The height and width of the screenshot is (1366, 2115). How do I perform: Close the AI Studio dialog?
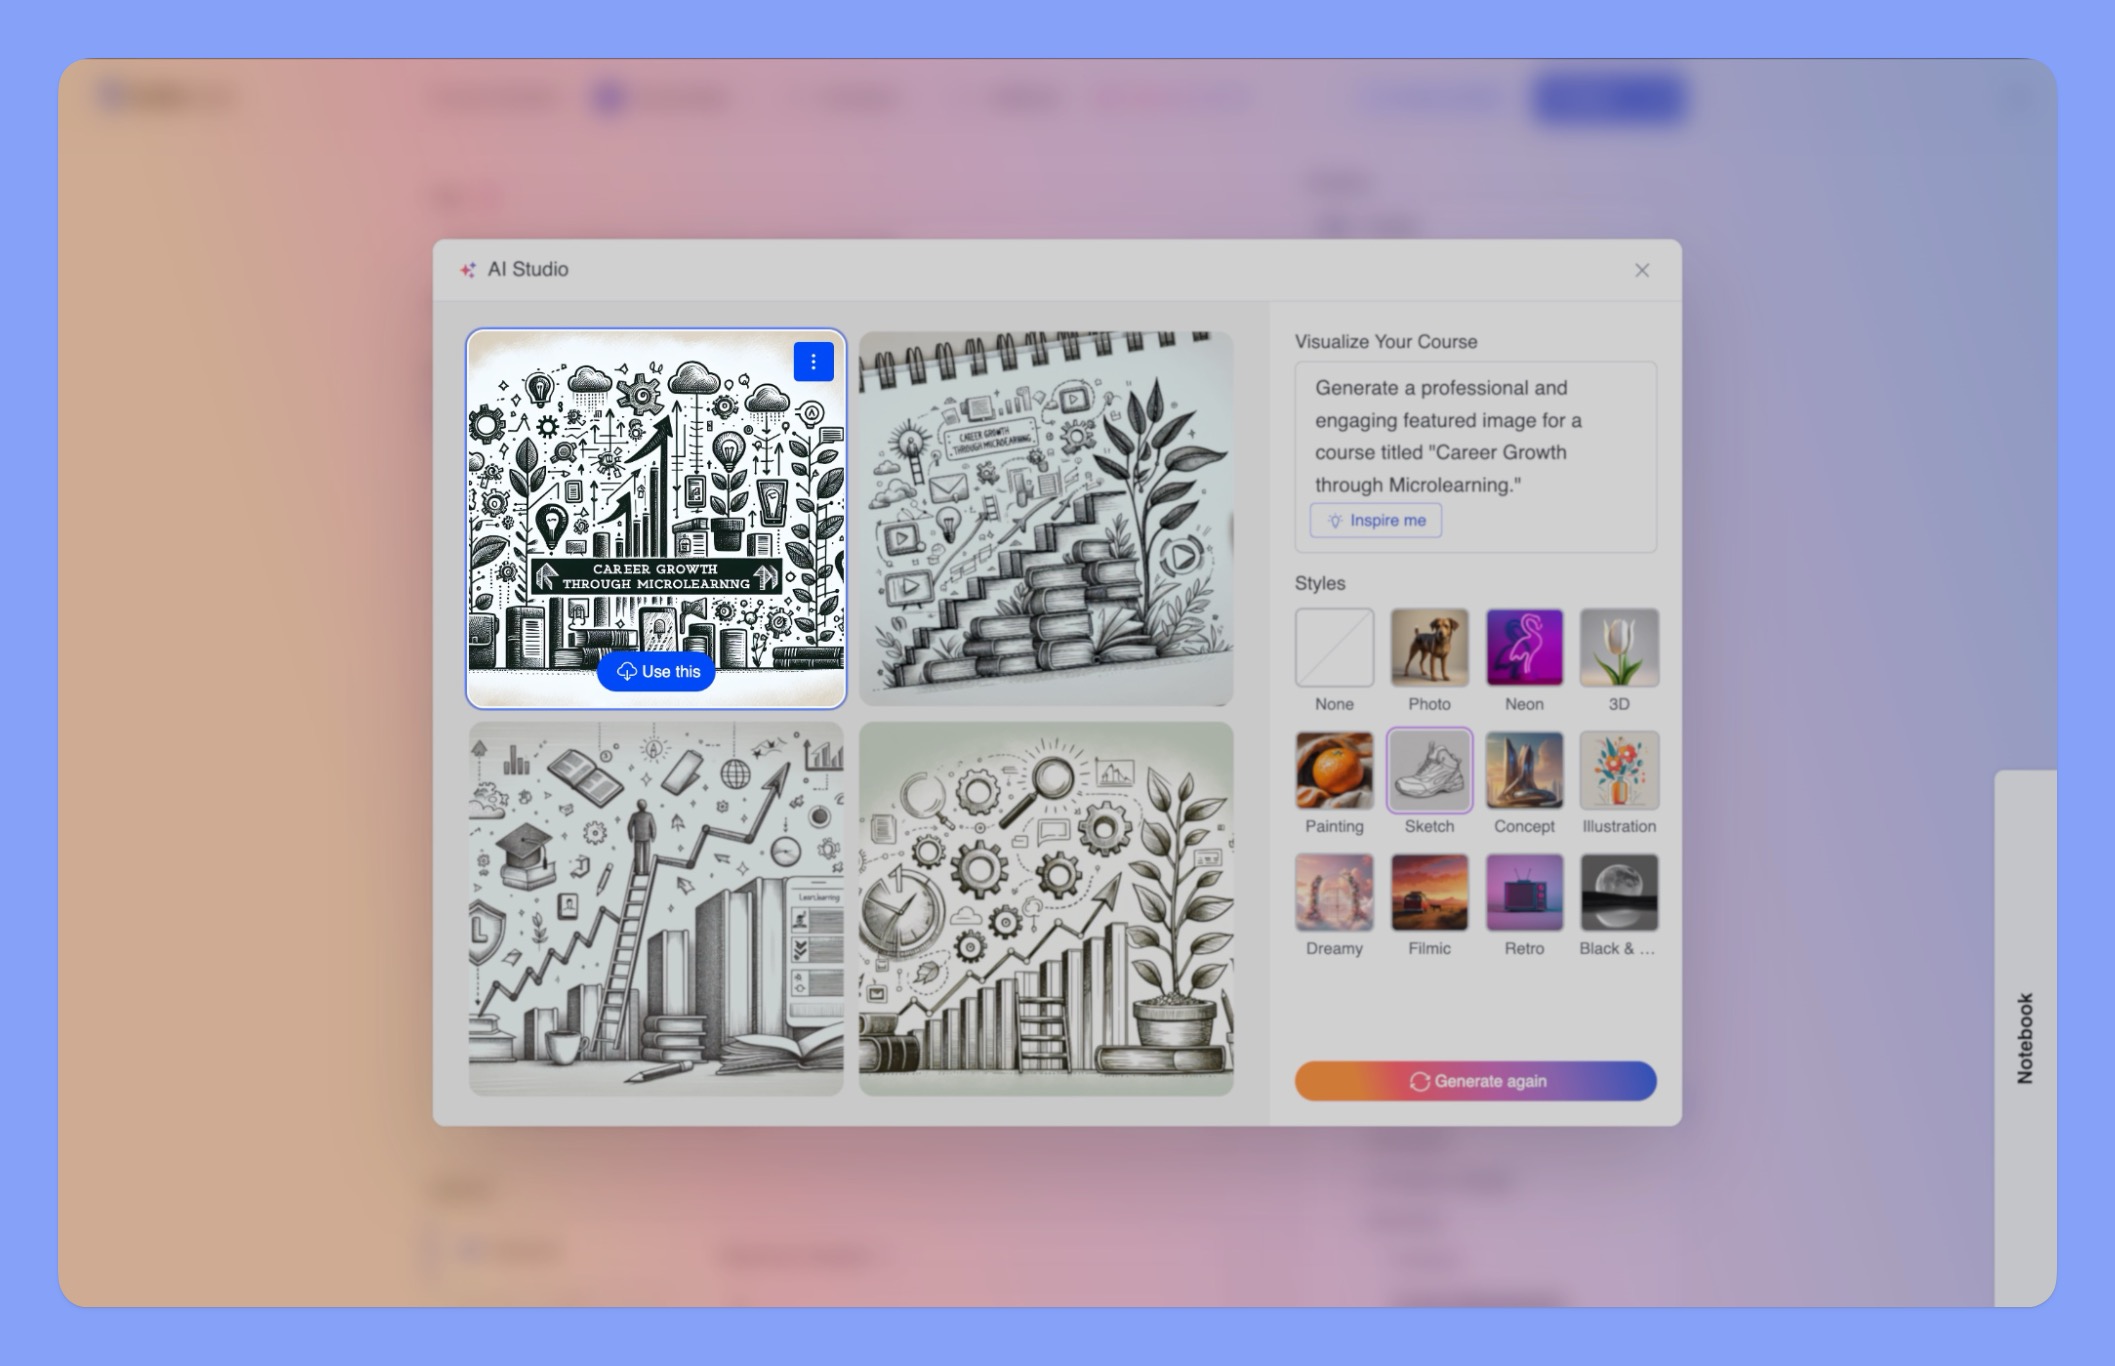[1643, 270]
